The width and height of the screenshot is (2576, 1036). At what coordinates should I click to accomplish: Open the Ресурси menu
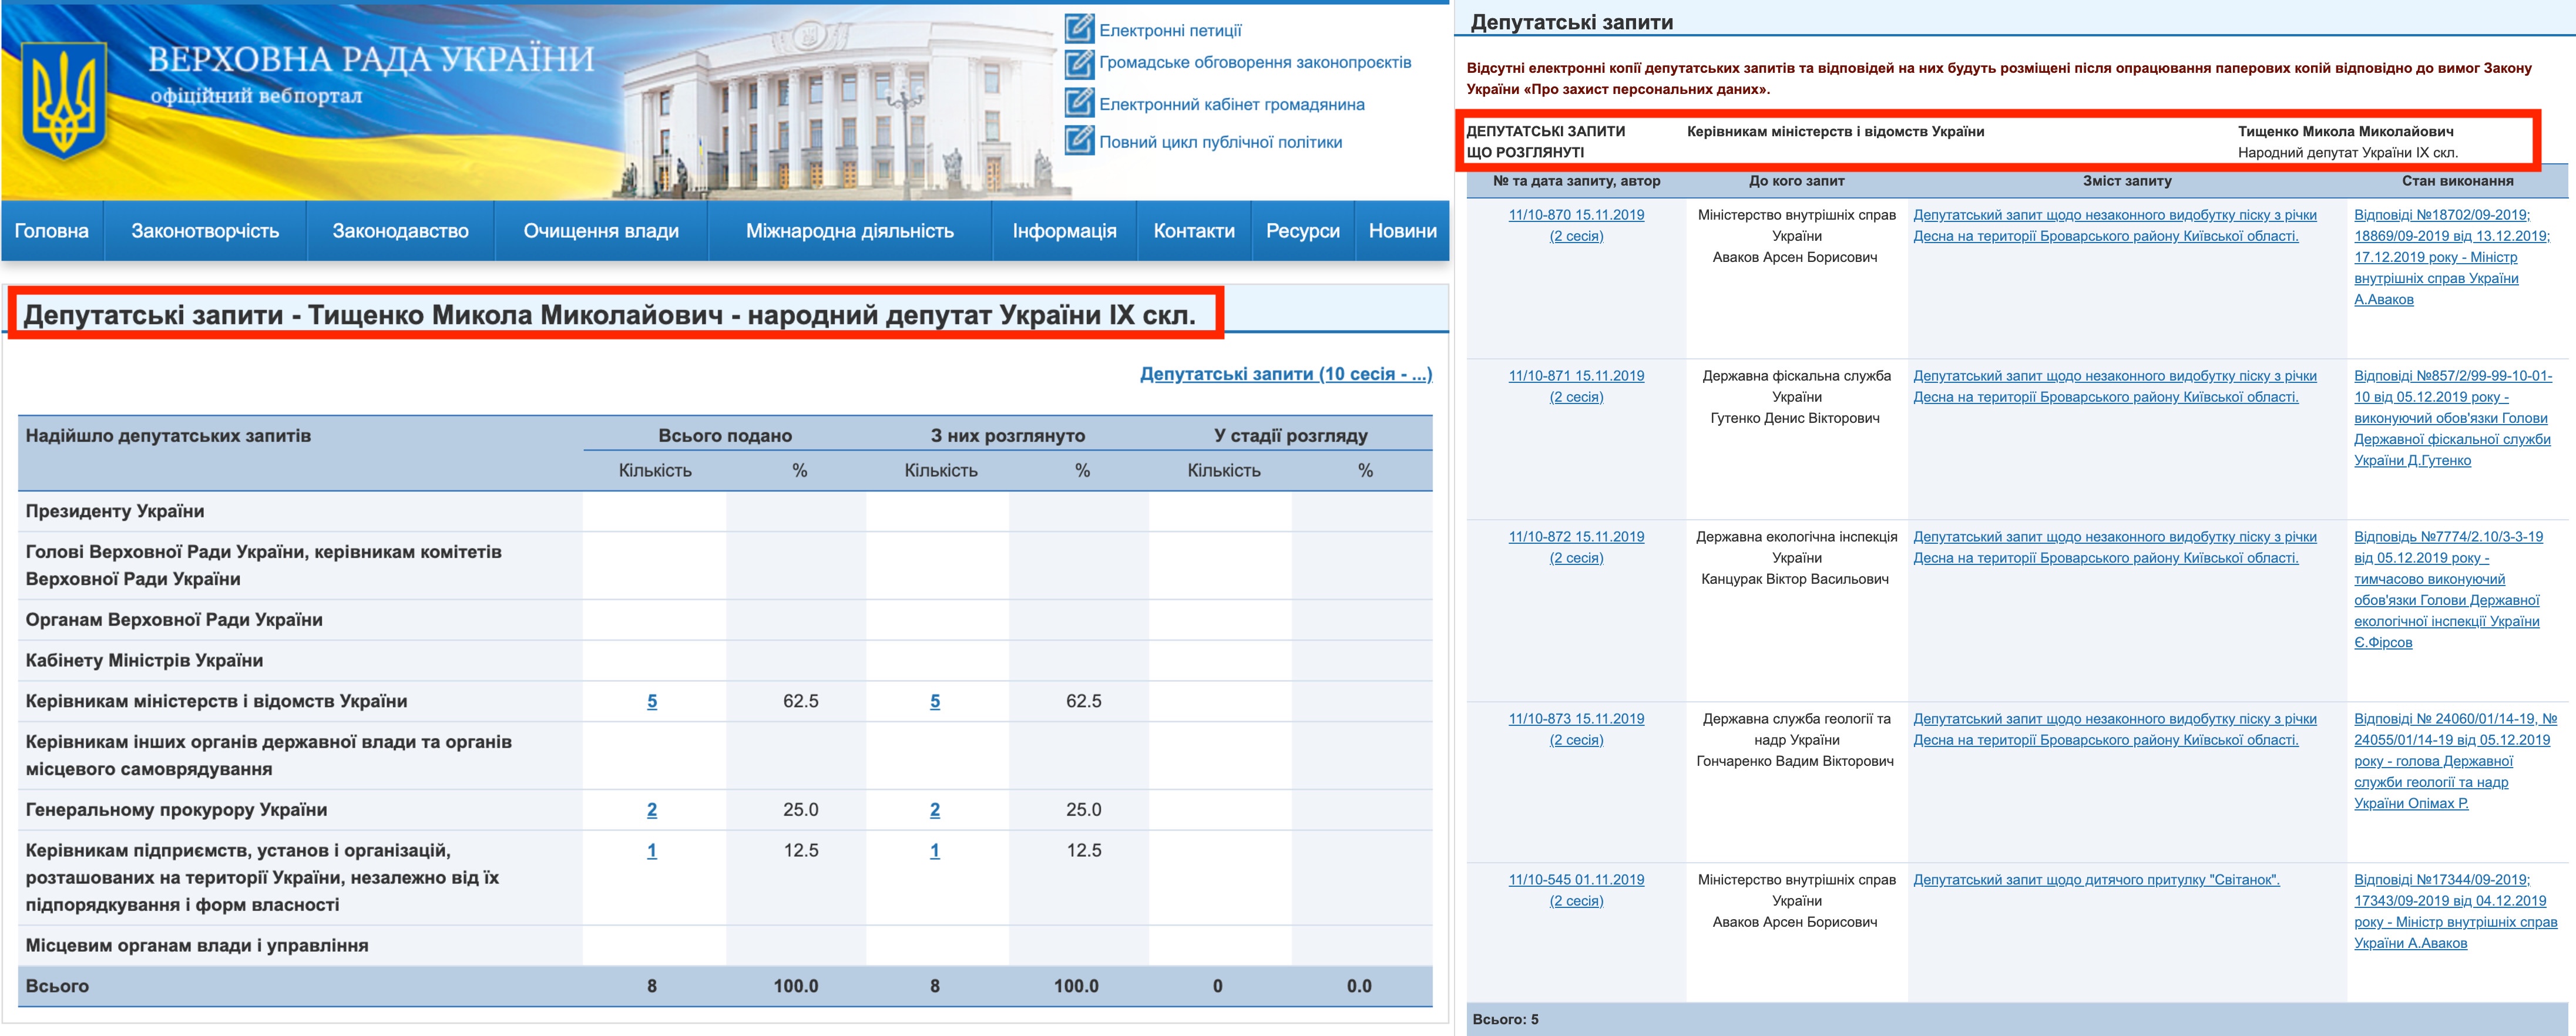pos(1303,231)
